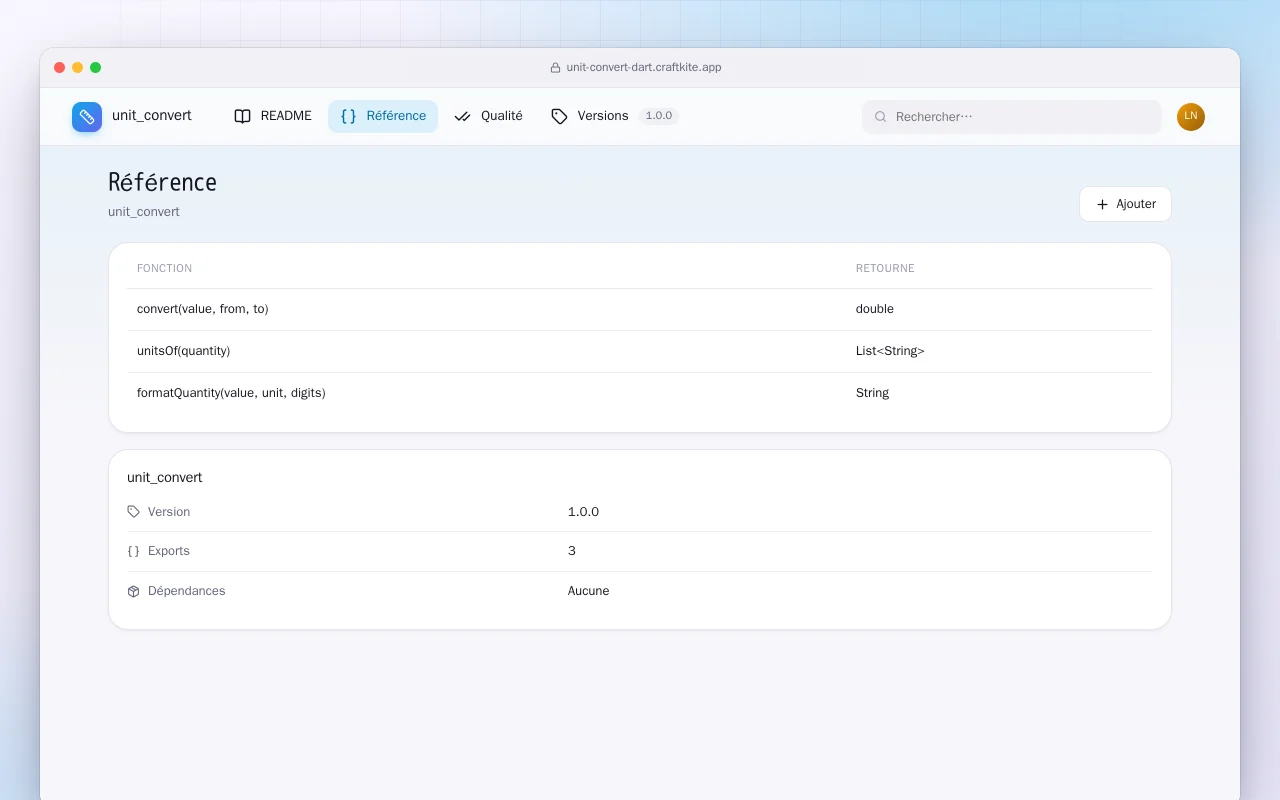Click the Ajouter button
The image size is (1280, 800).
point(1125,204)
